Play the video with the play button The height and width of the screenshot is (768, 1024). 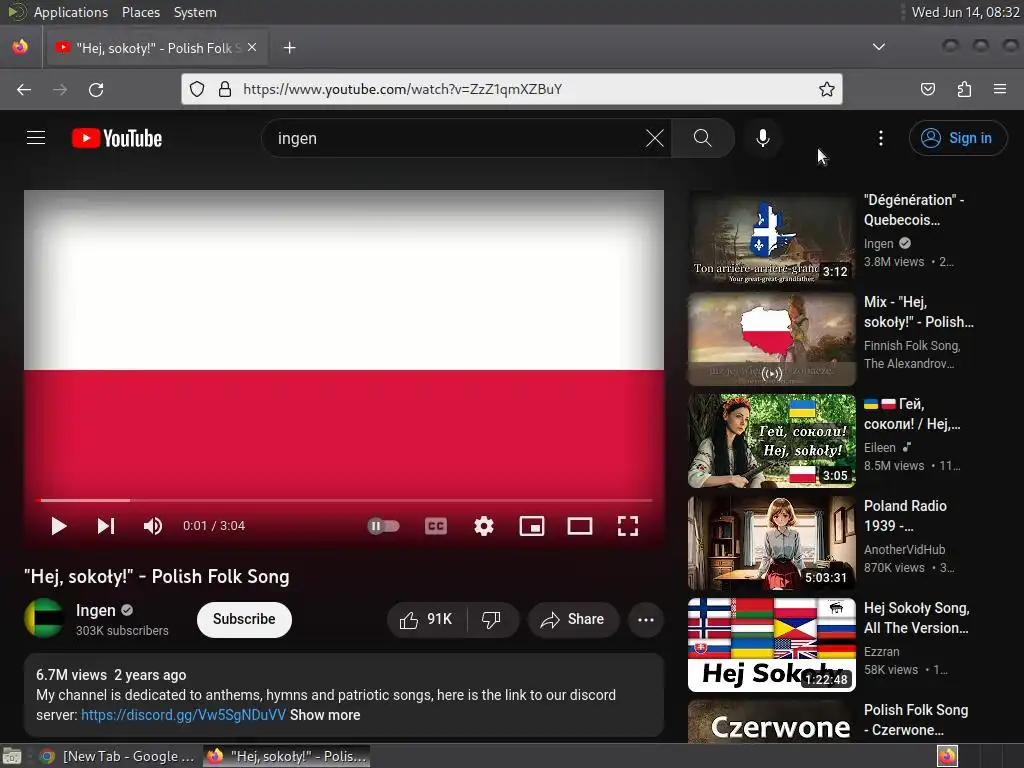pyautogui.click(x=59, y=526)
